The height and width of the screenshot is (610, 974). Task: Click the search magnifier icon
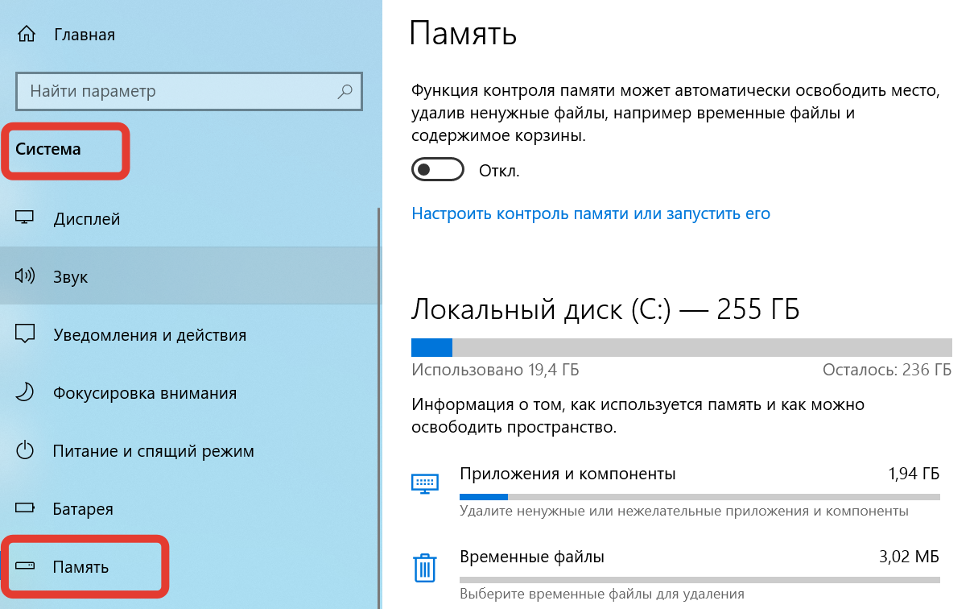[x=345, y=92]
